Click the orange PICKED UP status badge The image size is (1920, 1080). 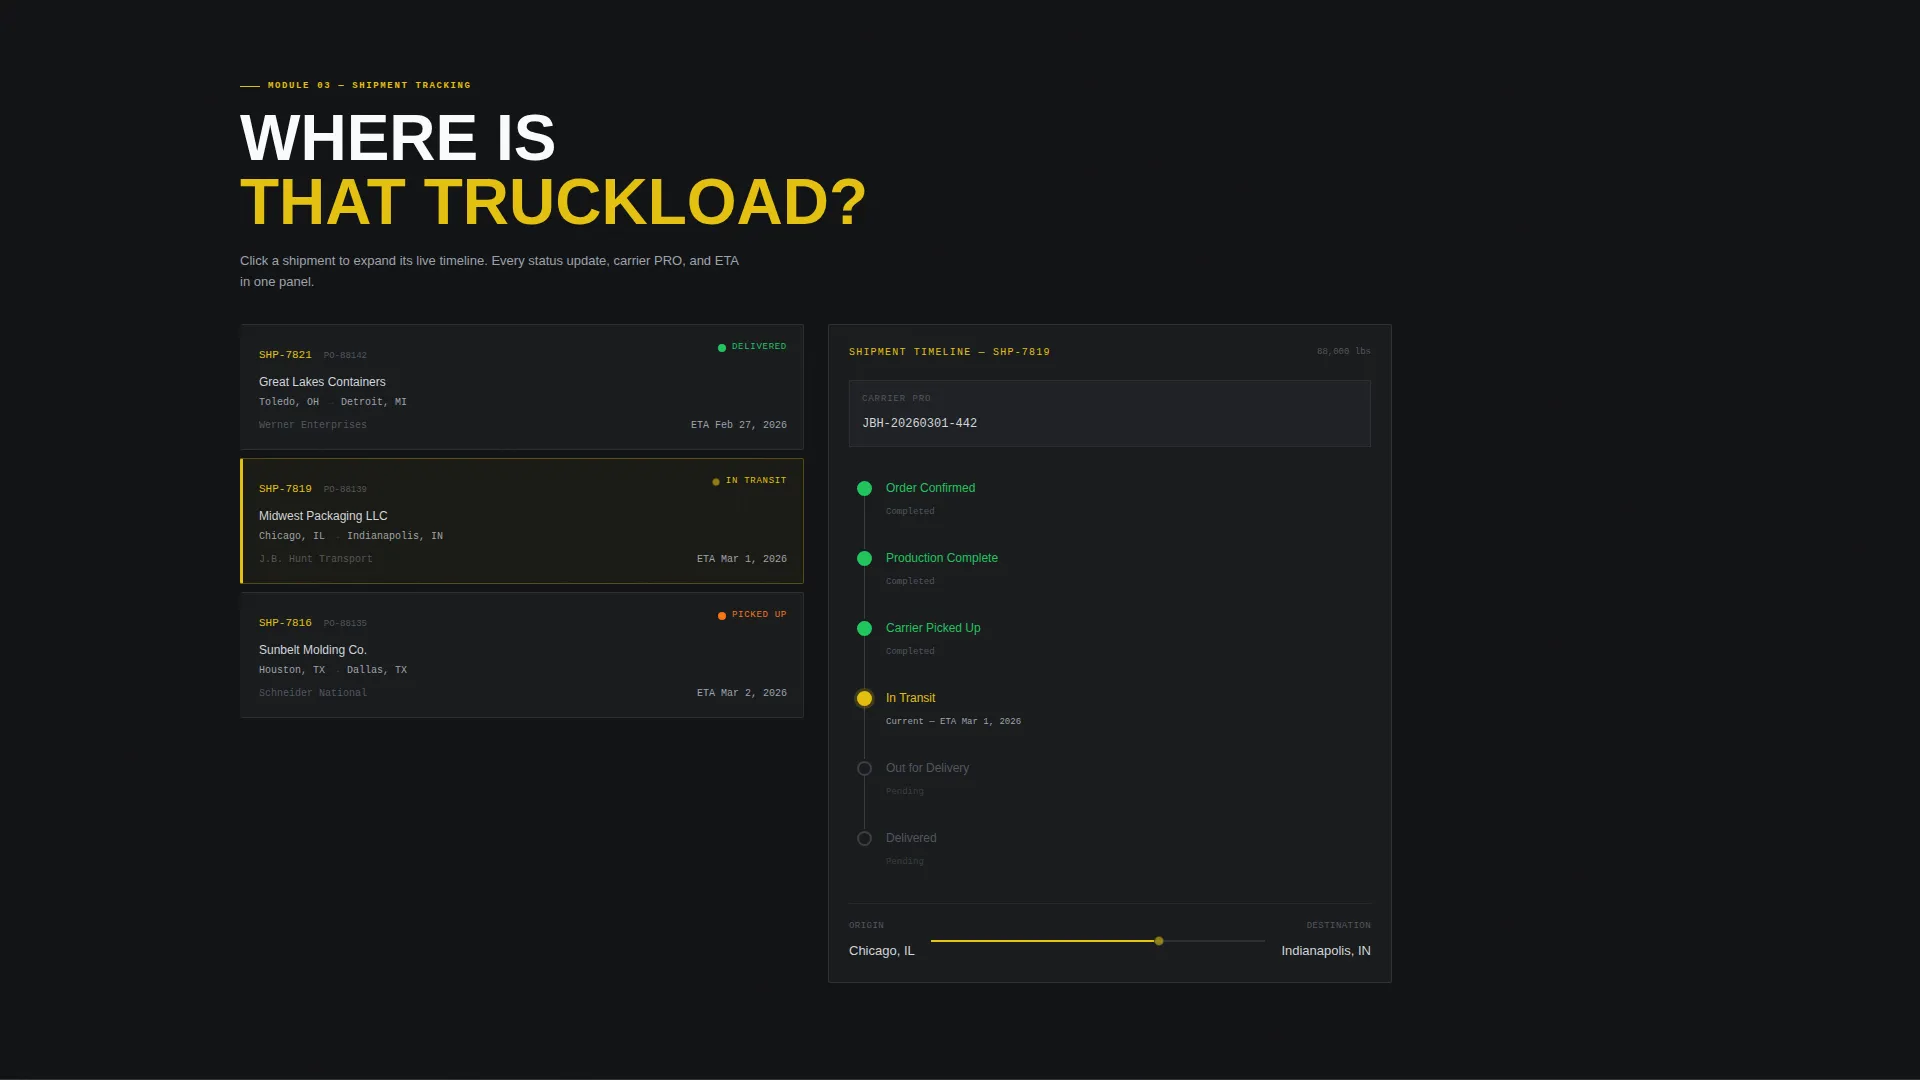[x=752, y=615]
